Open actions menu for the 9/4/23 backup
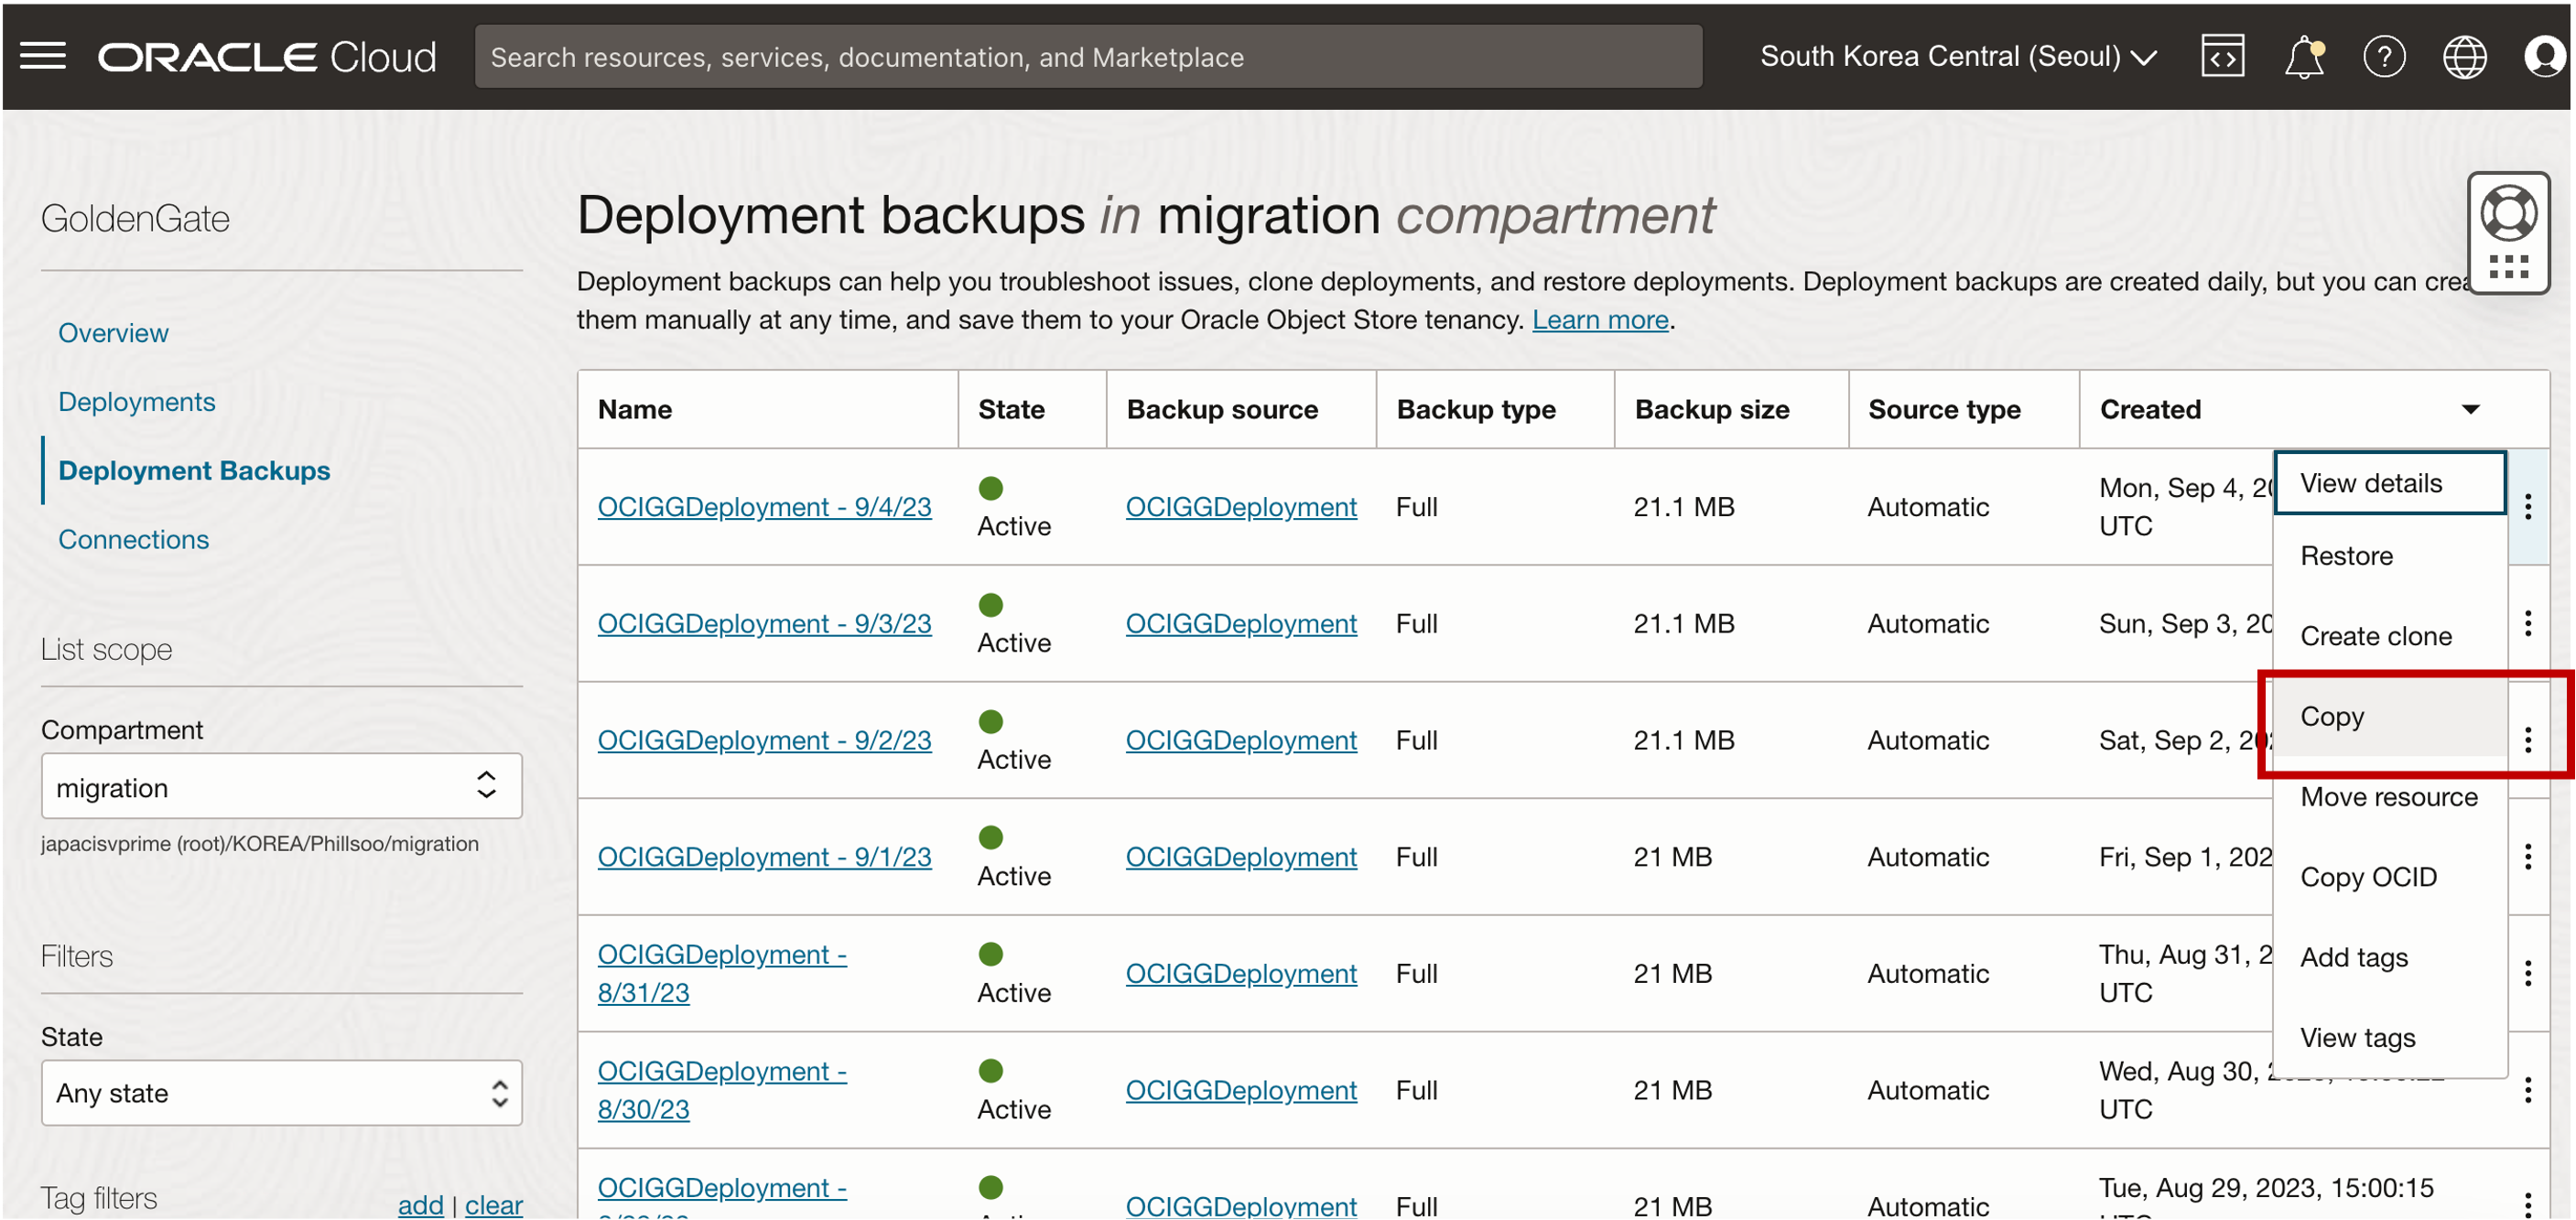The width and height of the screenshot is (2576, 1220). [x=2528, y=507]
